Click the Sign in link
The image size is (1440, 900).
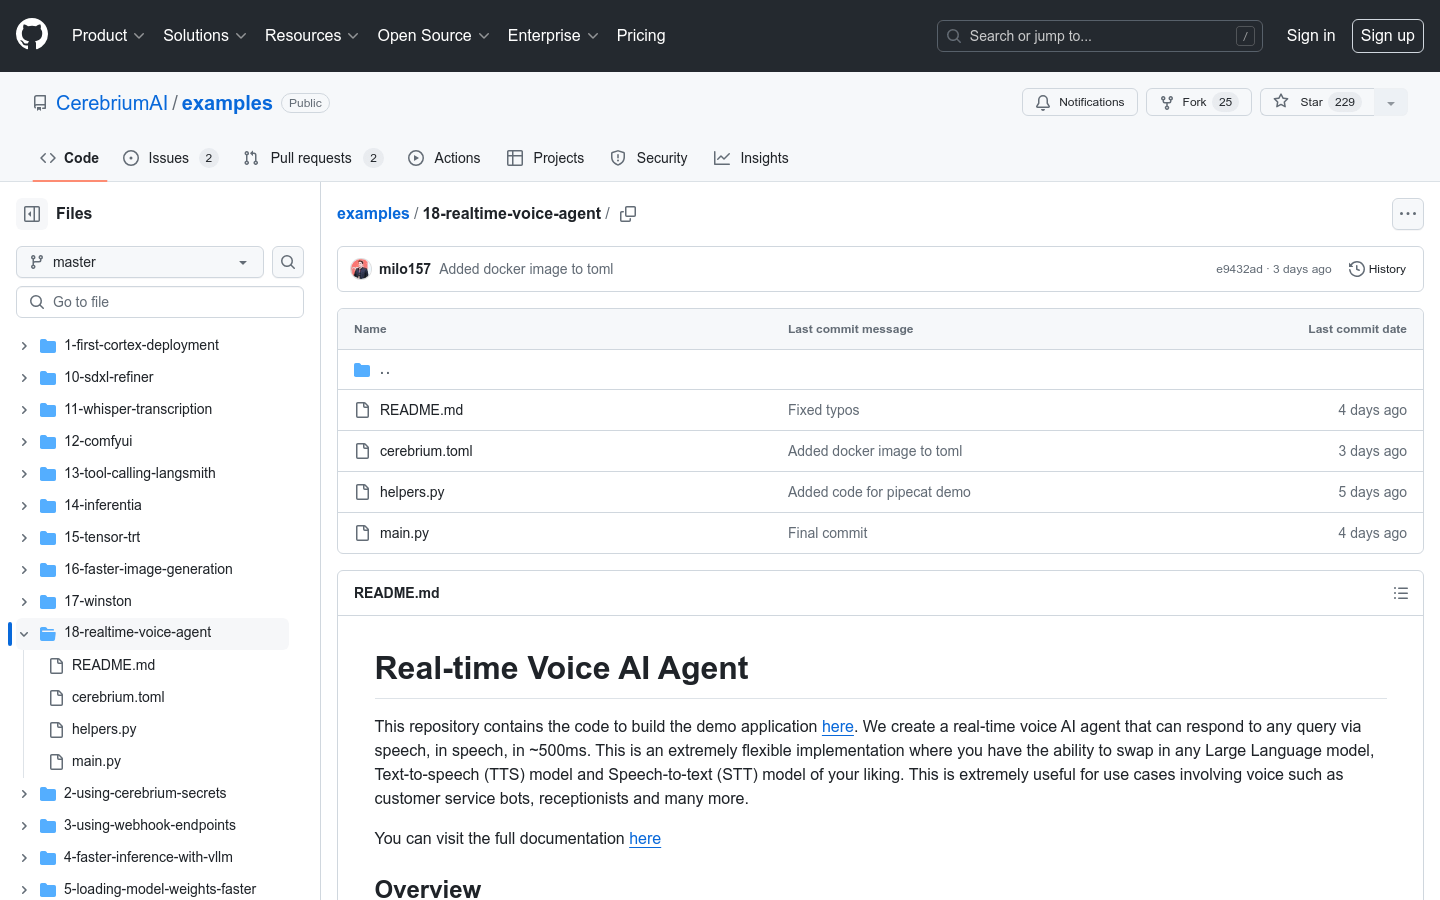1311,35
